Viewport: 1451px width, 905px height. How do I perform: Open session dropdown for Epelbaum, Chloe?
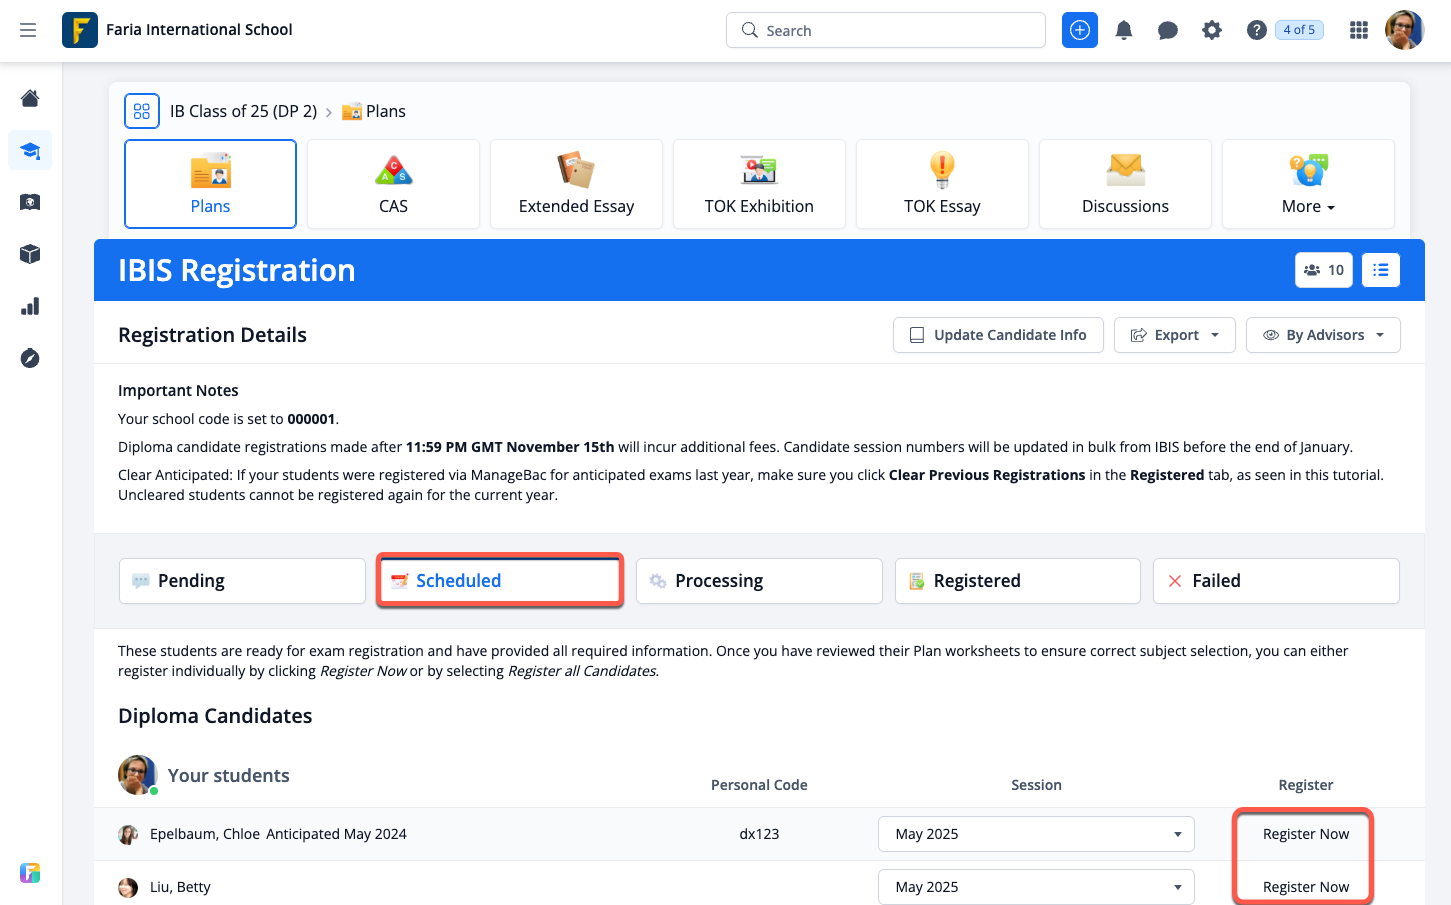pos(1036,834)
